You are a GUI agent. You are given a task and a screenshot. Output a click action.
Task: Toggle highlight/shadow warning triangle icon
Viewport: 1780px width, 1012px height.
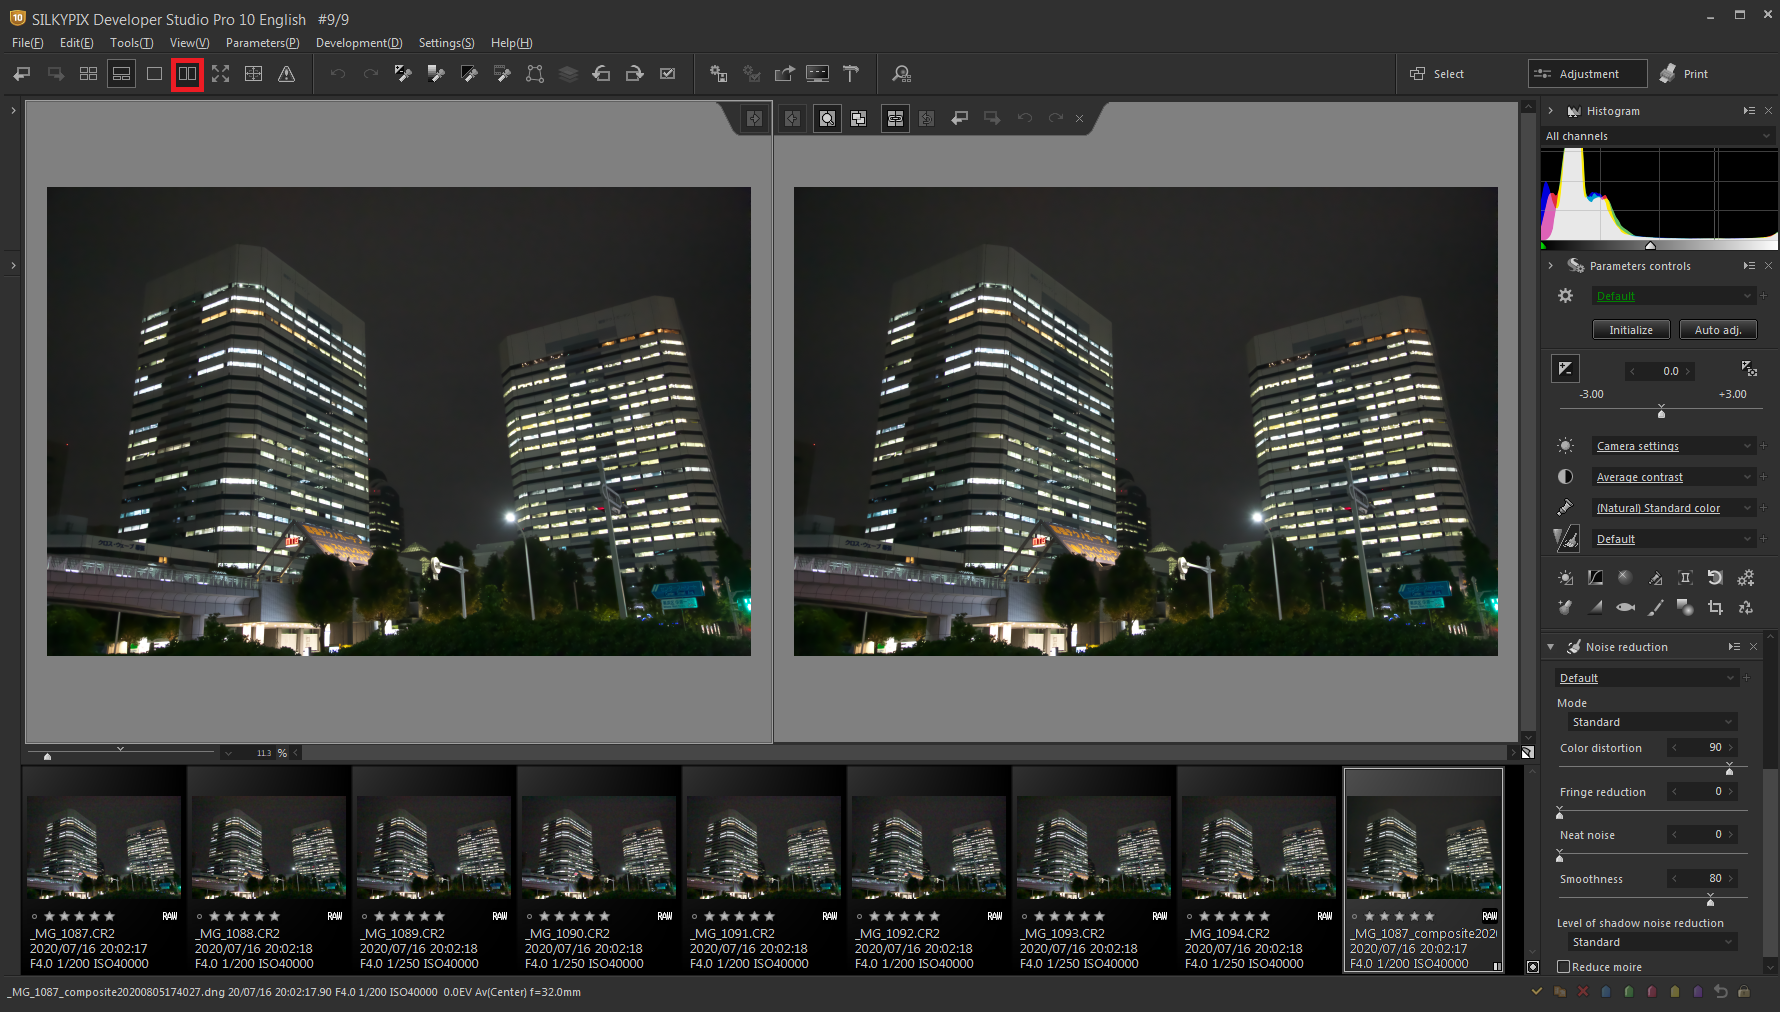(286, 74)
